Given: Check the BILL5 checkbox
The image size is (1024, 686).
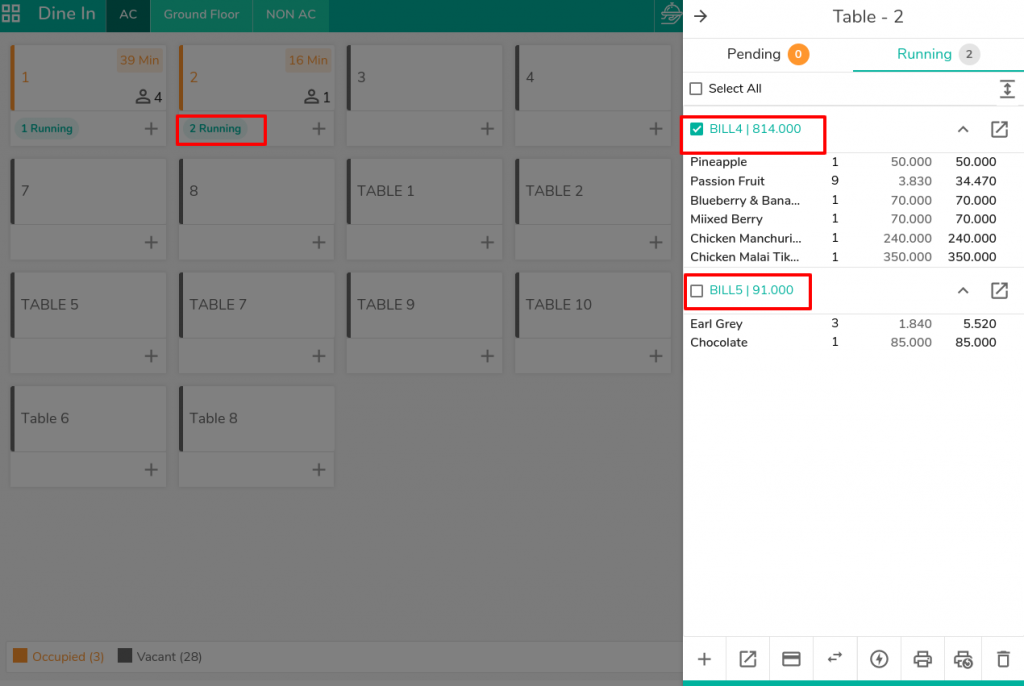Looking at the screenshot, I should coord(697,291).
